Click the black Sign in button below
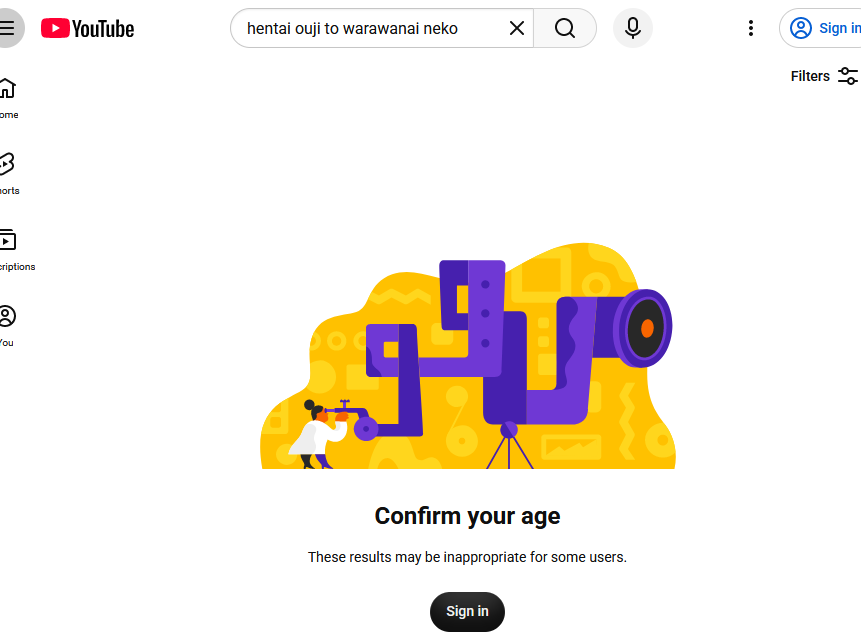The width and height of the screenshot is (861, 641). coord(467,611)
